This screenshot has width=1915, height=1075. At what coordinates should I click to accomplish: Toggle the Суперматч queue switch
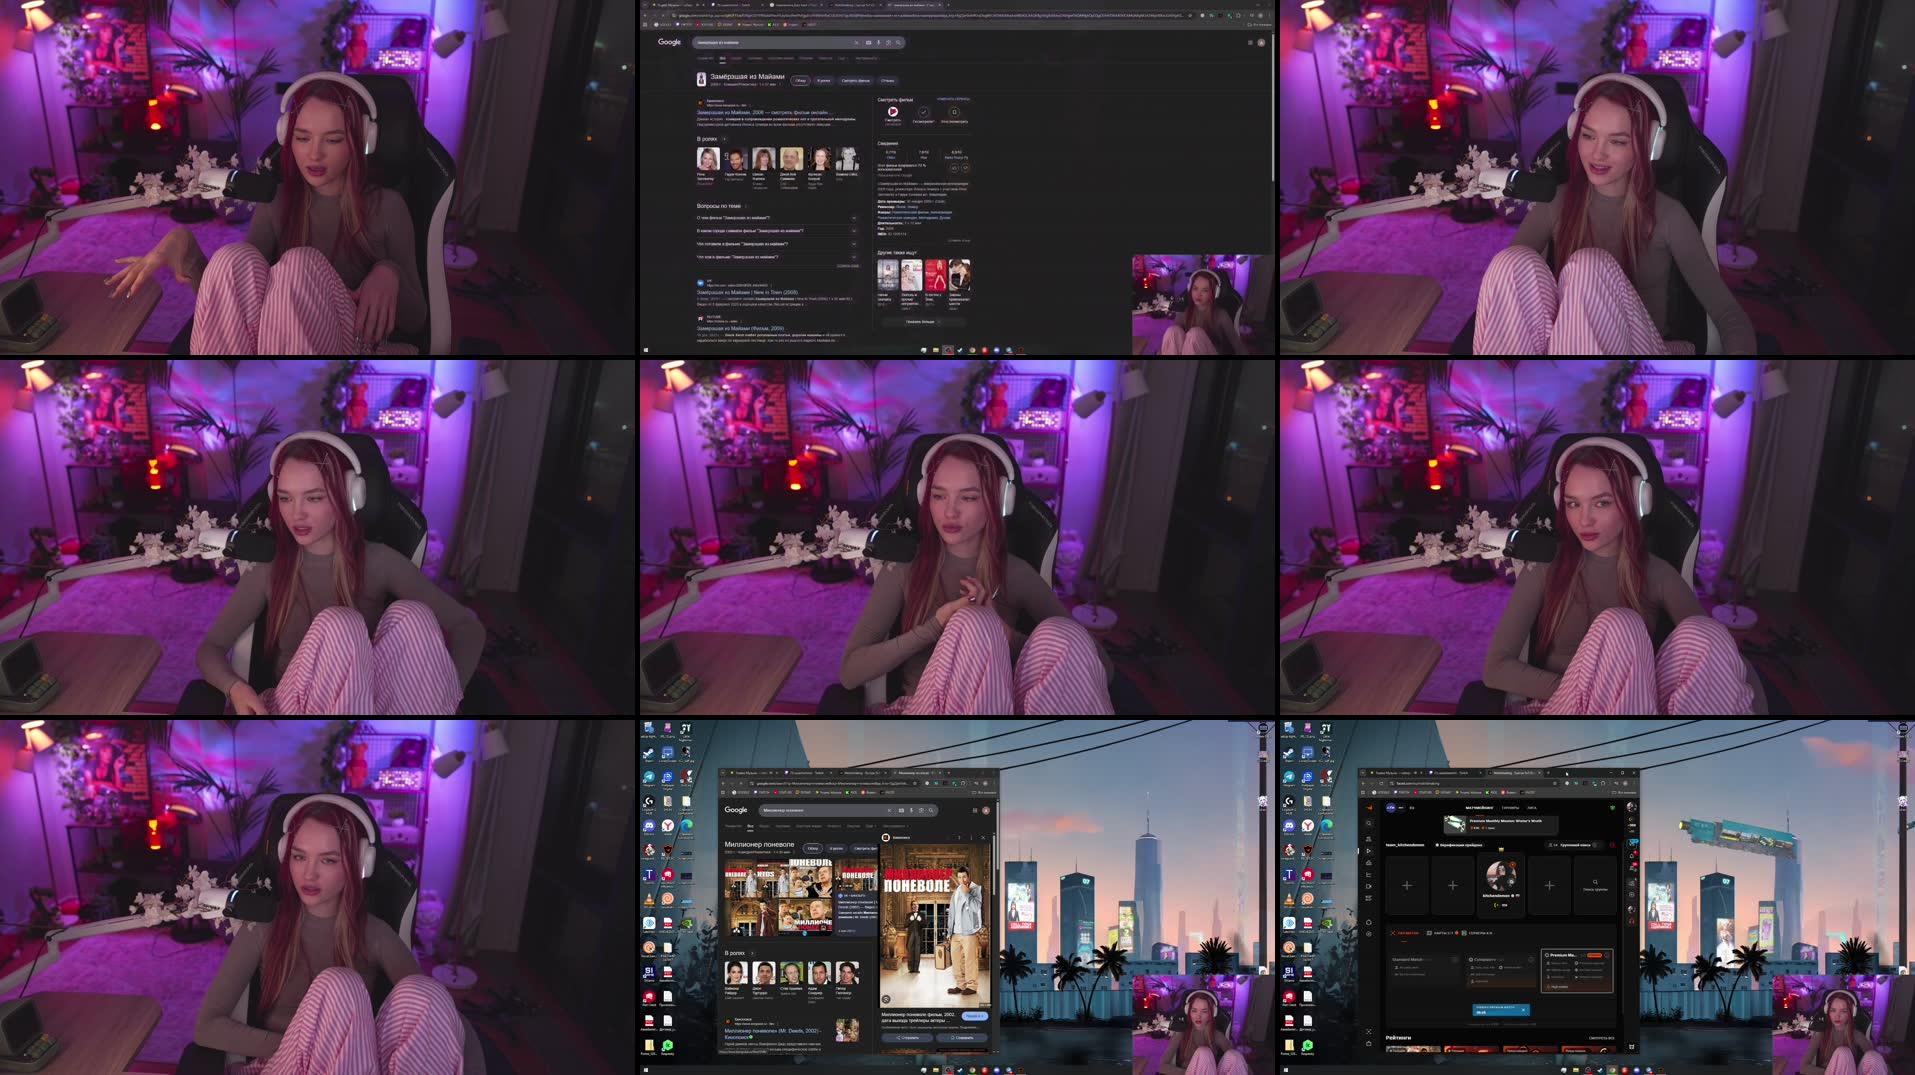pyautogui.click(x=1532, y=958)
